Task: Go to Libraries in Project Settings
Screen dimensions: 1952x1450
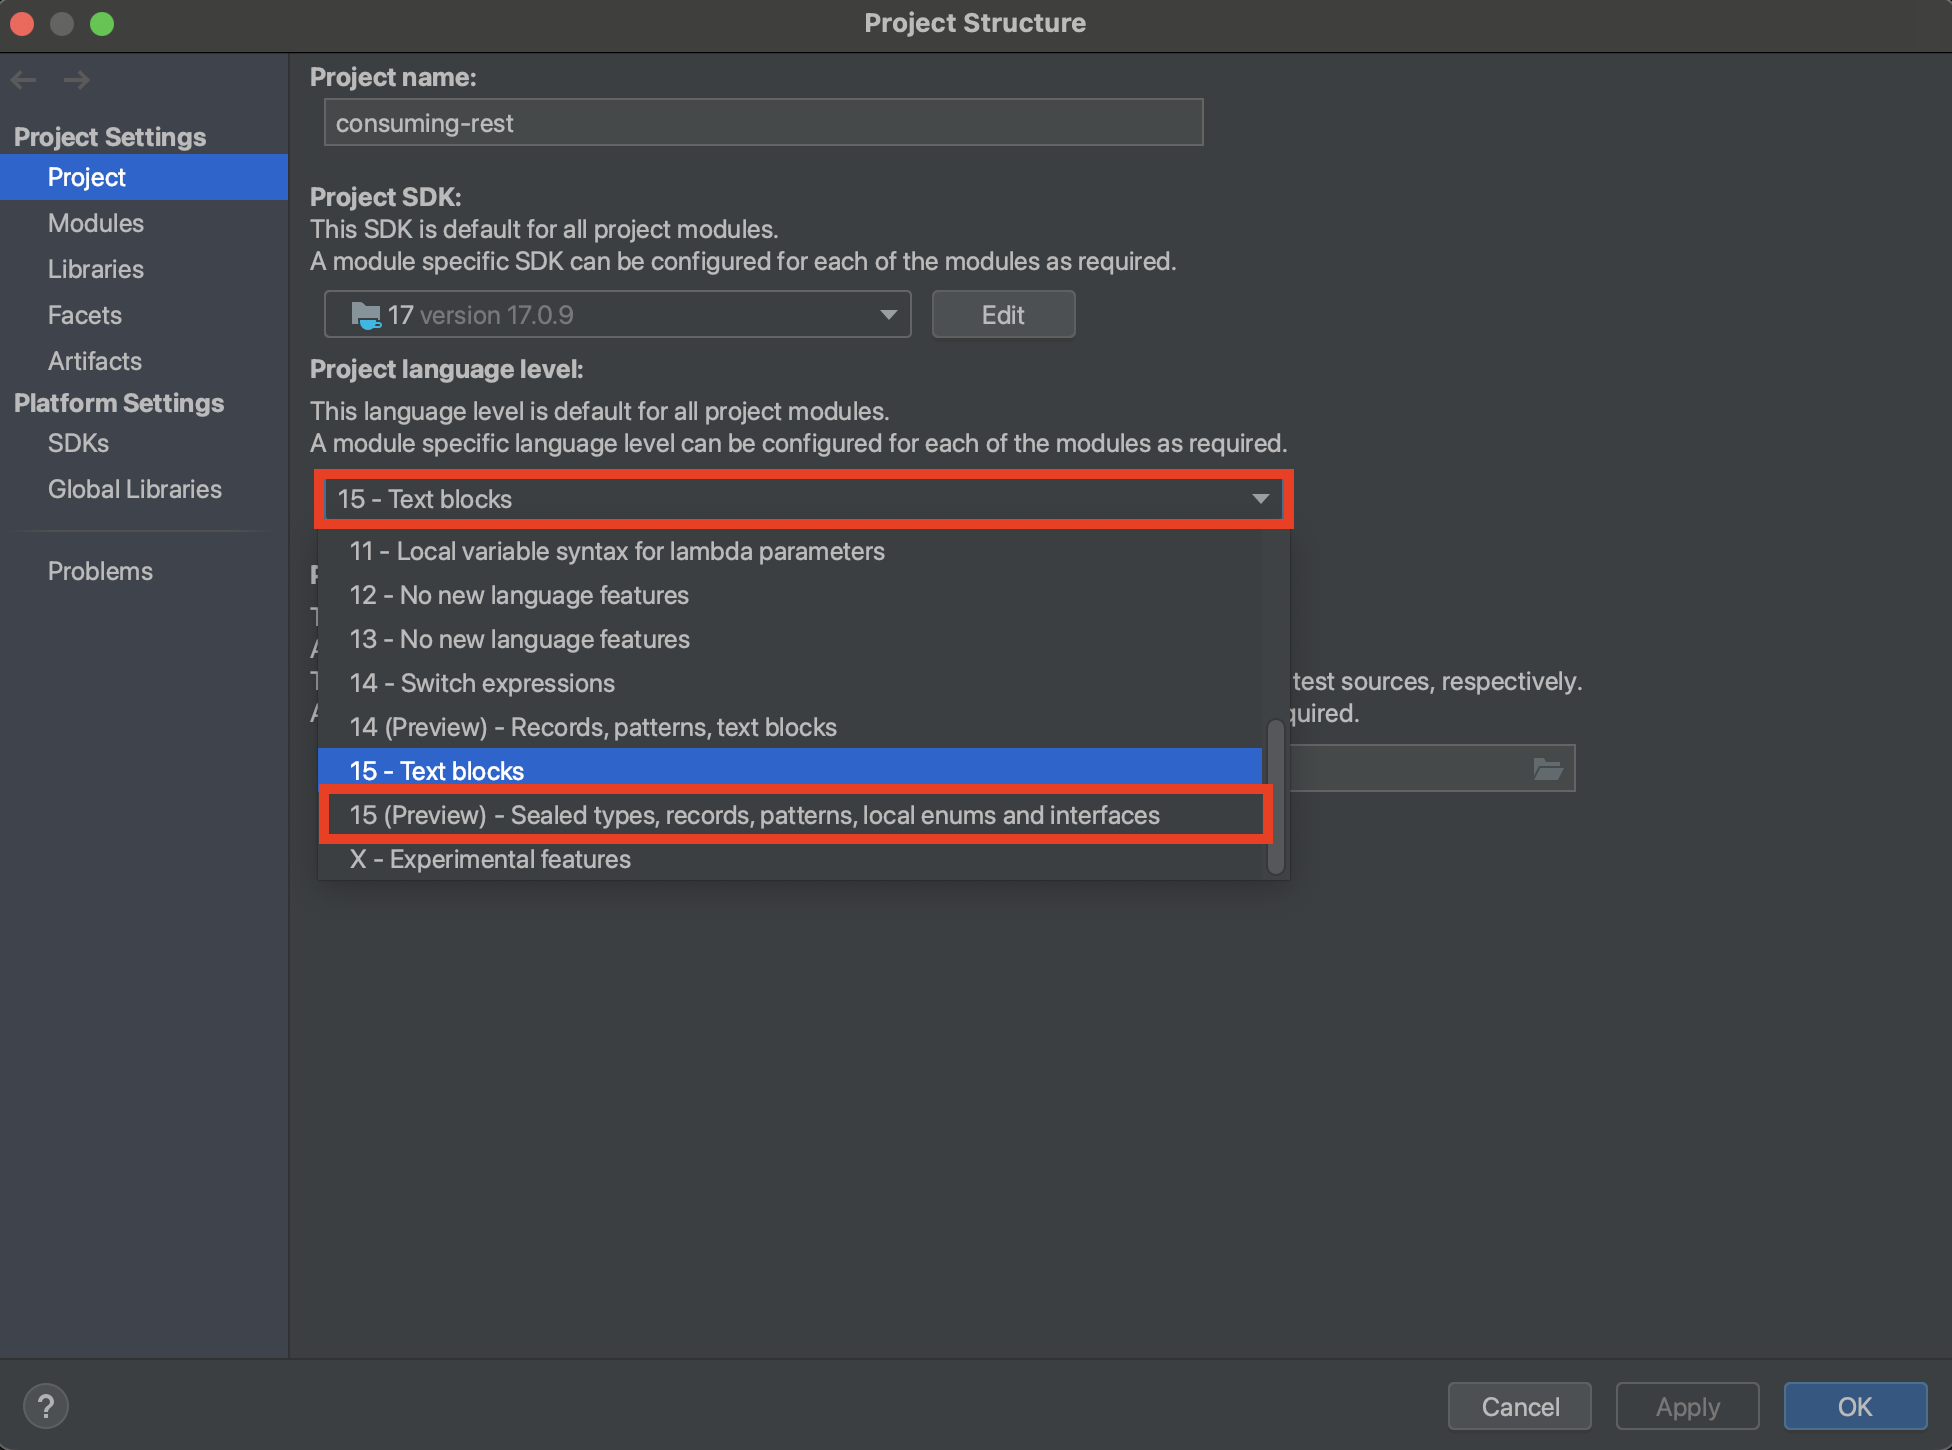Action: point(96,269)
